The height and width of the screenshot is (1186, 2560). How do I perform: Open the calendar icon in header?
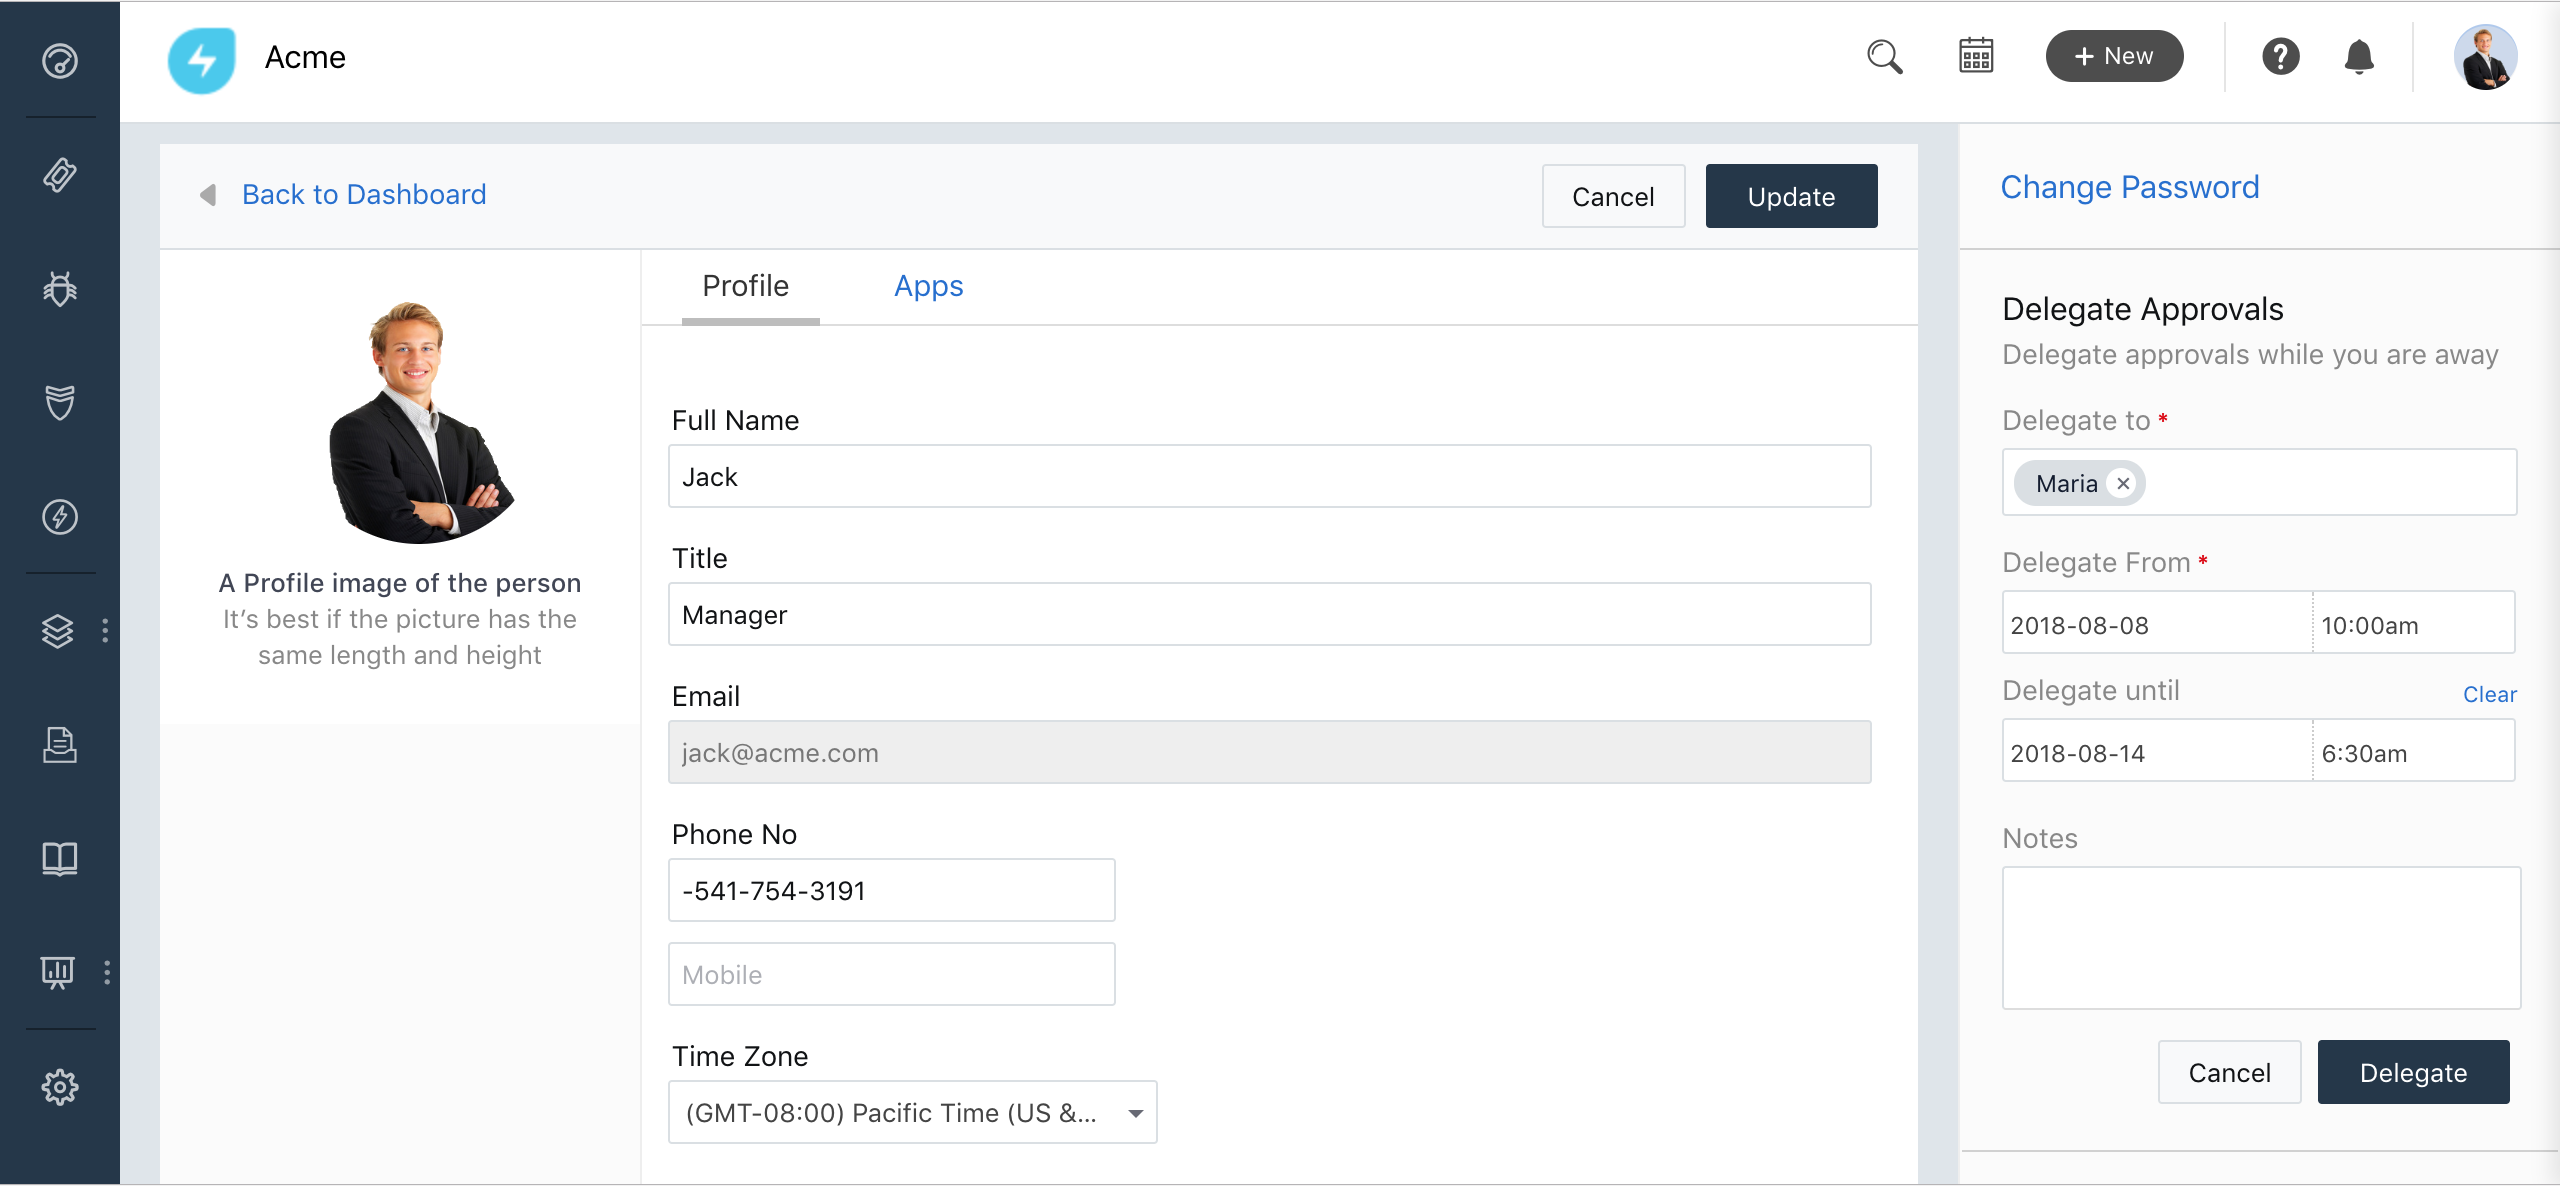1975,57
